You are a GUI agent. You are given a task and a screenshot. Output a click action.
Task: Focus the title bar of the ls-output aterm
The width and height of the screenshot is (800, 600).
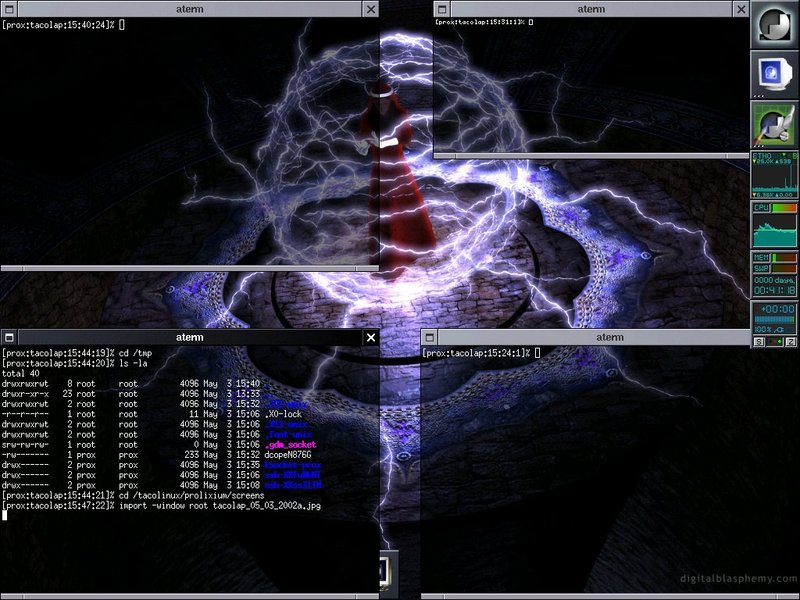[x=190, y=337]
